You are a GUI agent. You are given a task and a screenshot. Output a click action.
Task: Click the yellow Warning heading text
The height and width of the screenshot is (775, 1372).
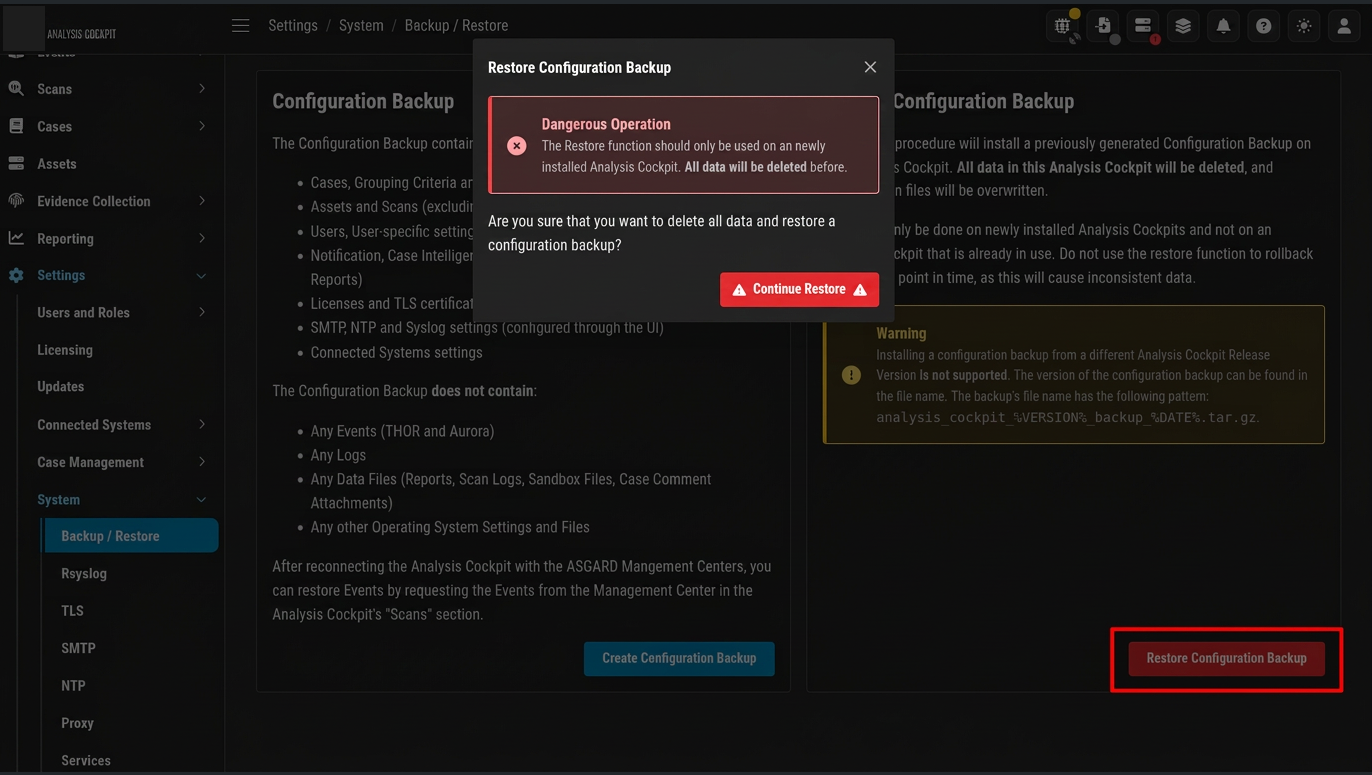click(x=901, y=333)
